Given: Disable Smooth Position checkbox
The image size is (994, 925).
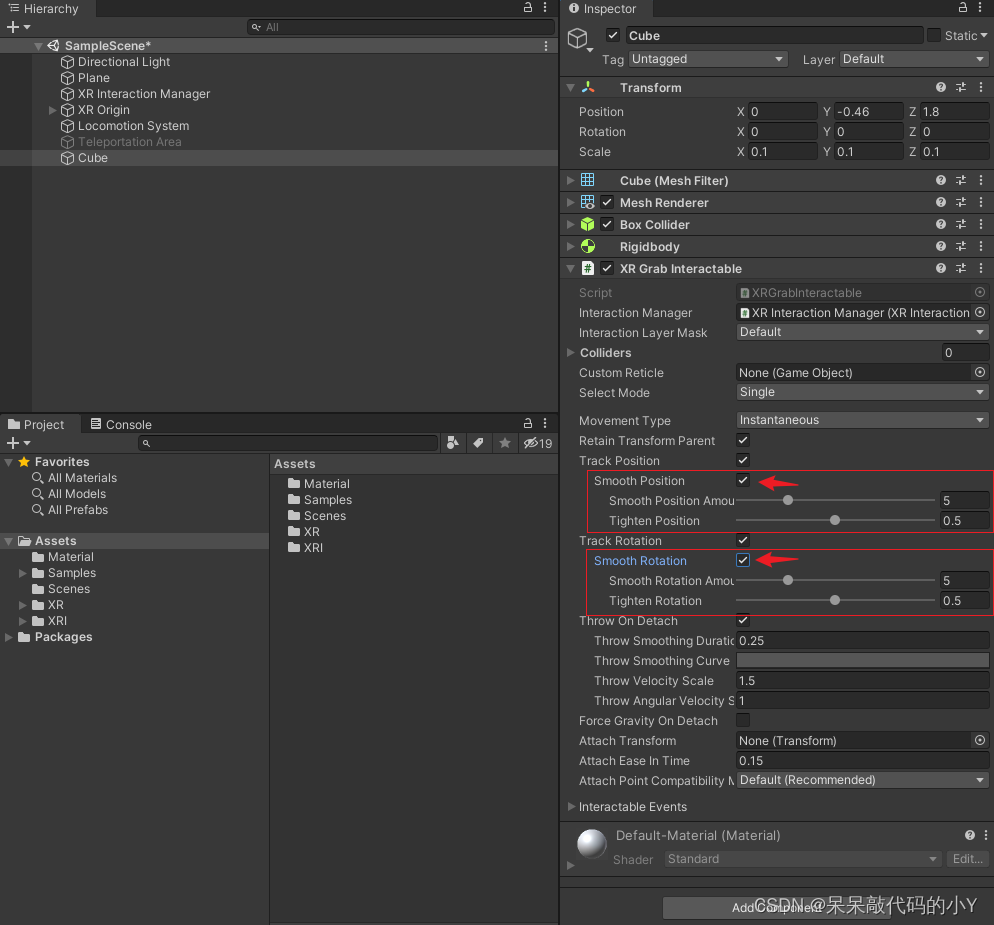Looking at the screenshot, I should [743, 481].
